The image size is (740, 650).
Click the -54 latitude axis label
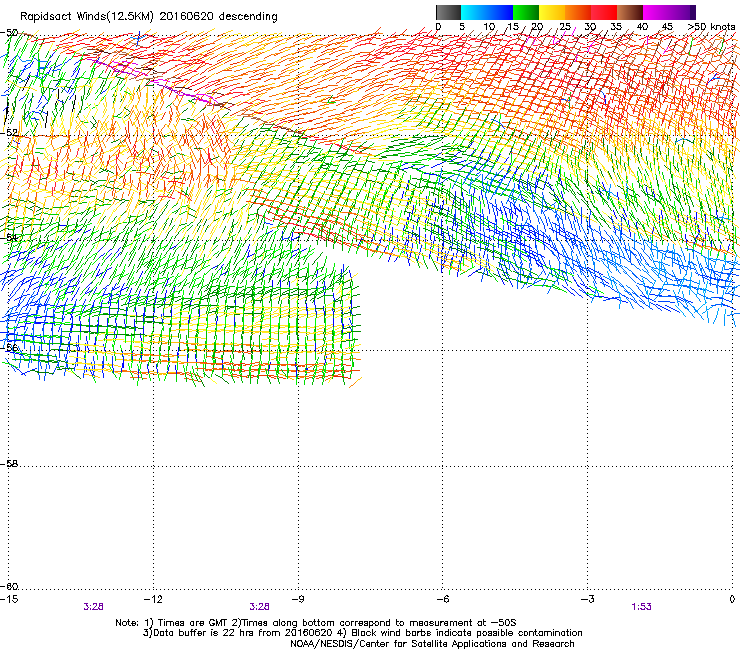[9, 237]
